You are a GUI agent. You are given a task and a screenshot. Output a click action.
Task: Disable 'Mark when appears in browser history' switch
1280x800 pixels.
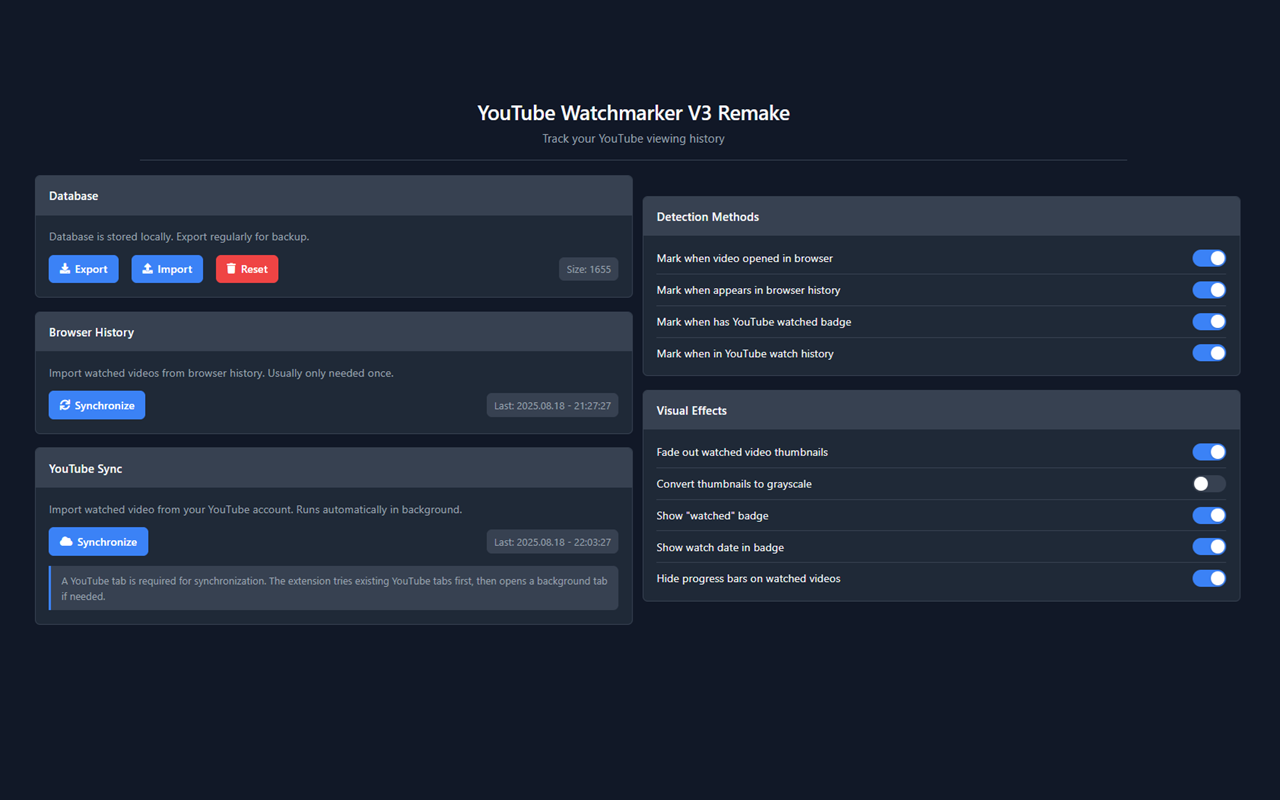coord(1209,290)
